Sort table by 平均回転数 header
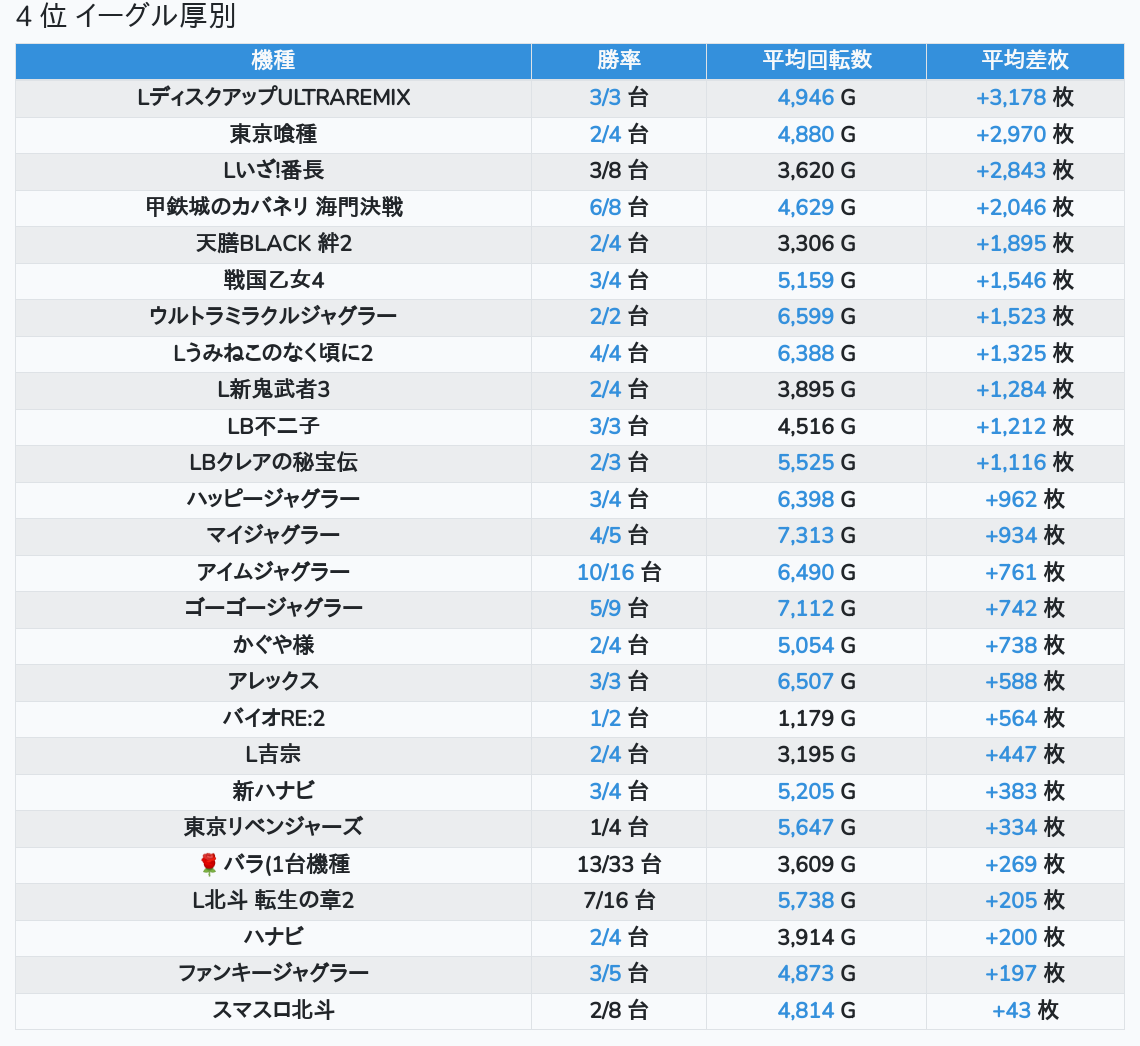This screenshot has height=1046, width=1140. click(816, 60)
